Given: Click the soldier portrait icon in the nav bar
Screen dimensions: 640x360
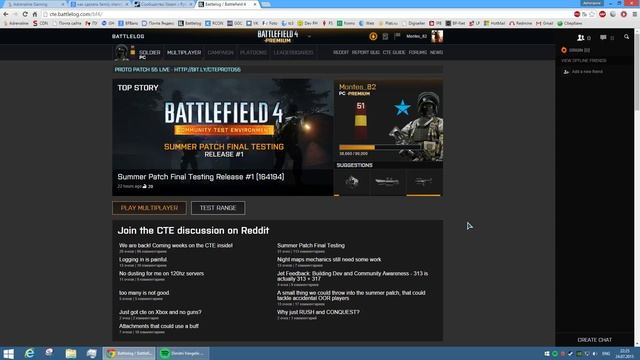Looking at the screenshot, I should [121, 53].
